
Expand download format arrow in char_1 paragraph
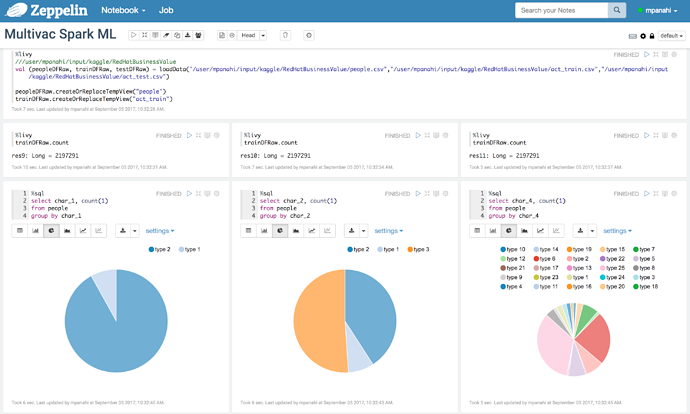click(135, 231)
